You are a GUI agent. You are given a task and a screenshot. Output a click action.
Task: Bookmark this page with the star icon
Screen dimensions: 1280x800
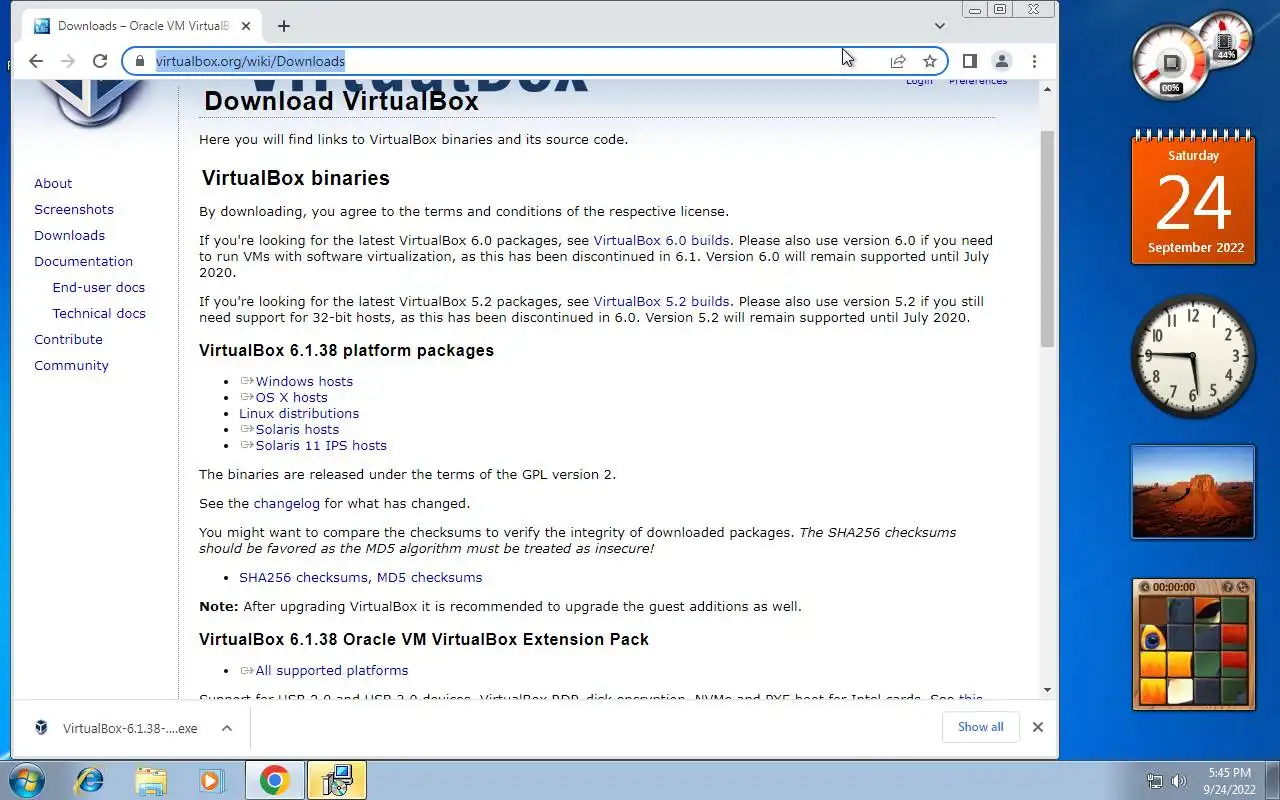[930, 61]
